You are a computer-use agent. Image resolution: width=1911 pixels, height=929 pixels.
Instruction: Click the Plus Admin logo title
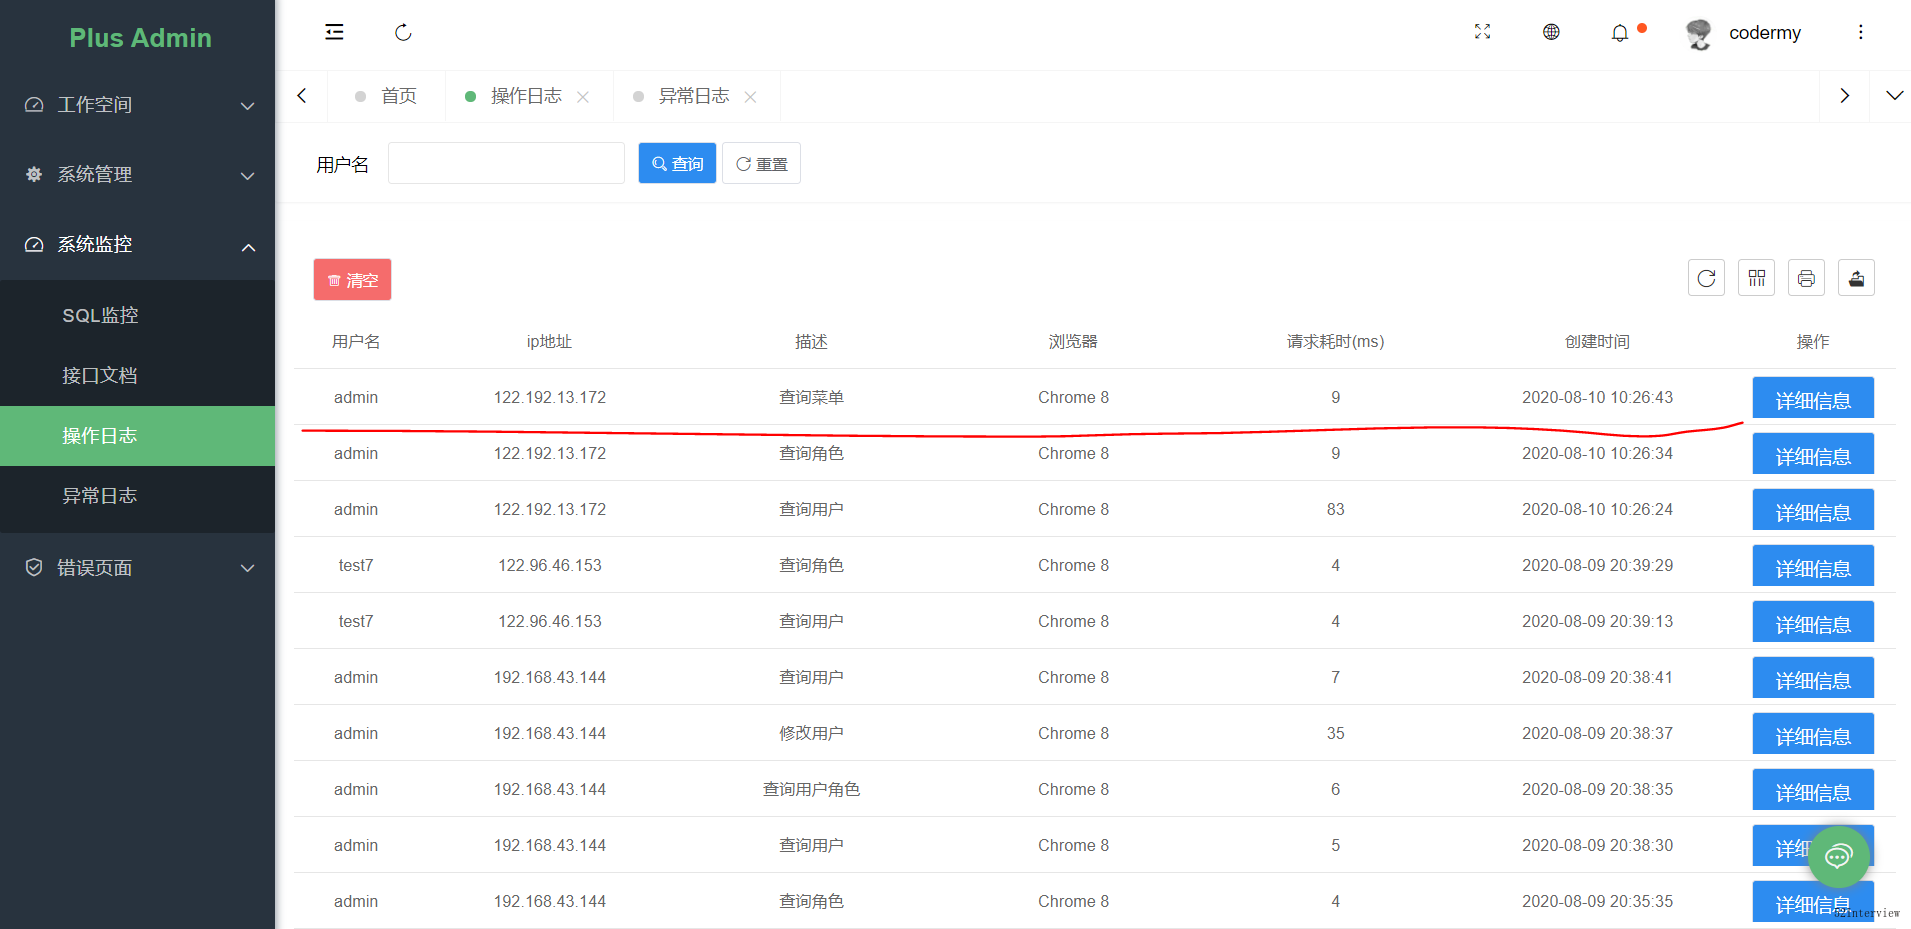(x=140, y=38)
